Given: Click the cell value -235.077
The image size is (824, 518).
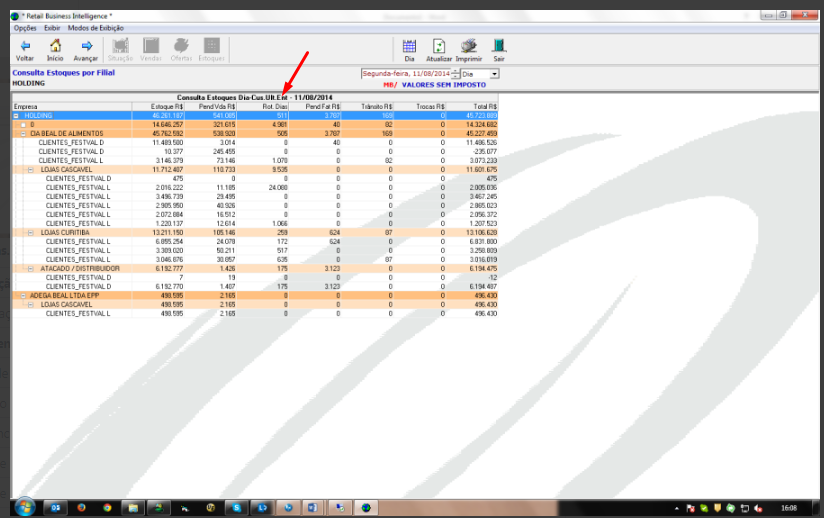Looking at the screenshot, I should click(x=484, y=151).
